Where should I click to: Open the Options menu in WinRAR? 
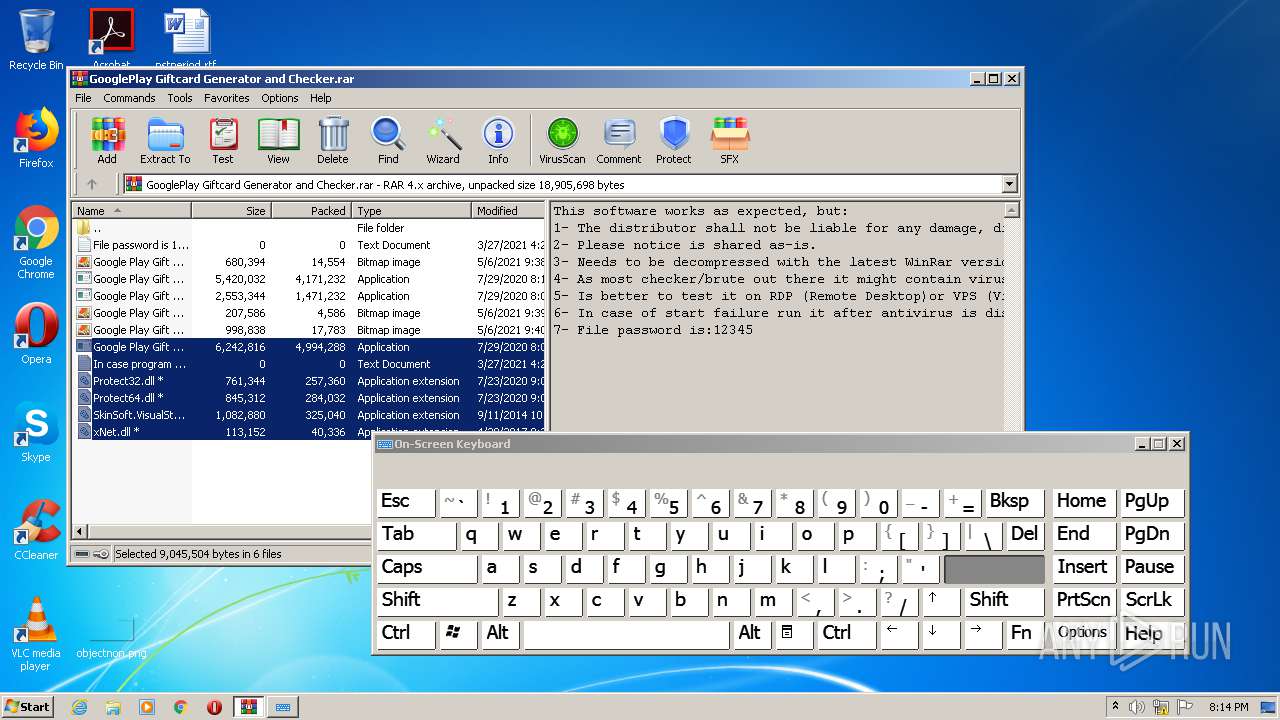(280, 98)
